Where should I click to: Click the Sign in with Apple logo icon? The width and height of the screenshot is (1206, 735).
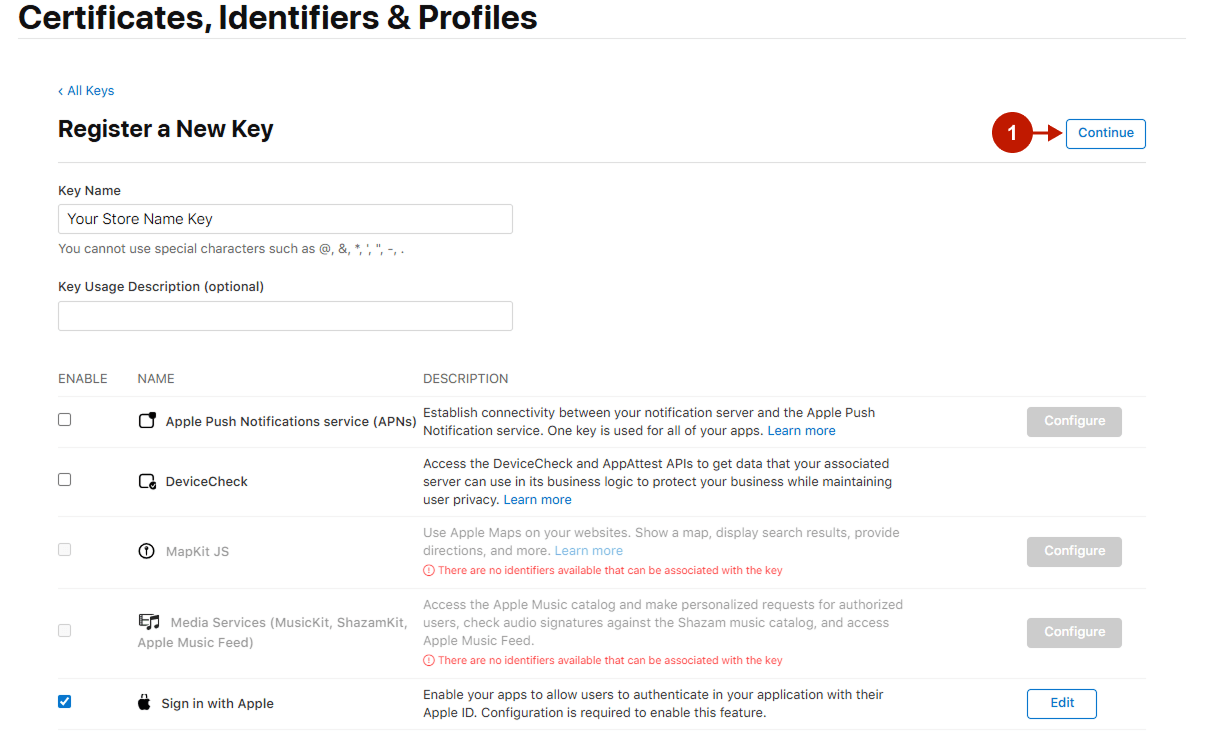point(144,703)
